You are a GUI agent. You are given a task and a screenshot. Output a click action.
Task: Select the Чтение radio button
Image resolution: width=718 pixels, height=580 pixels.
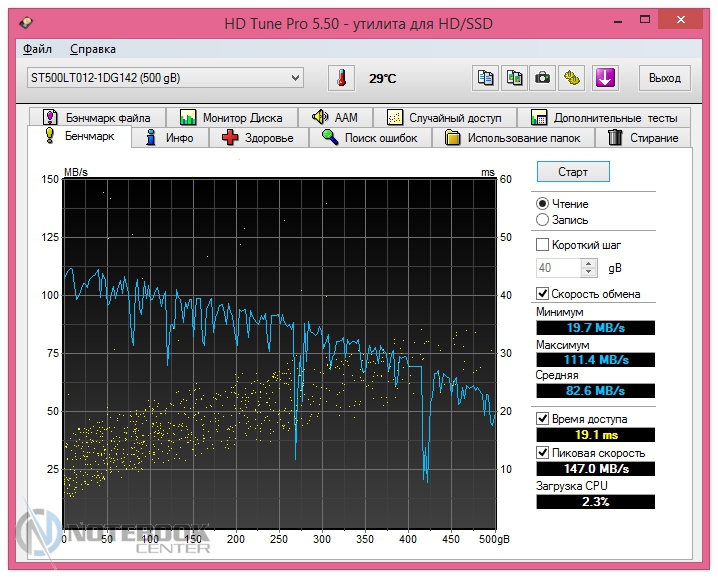tap(542, 204)
